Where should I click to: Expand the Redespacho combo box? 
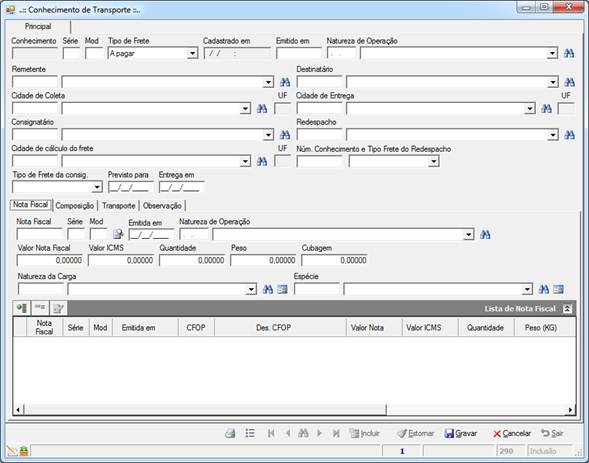pos(553,135)
